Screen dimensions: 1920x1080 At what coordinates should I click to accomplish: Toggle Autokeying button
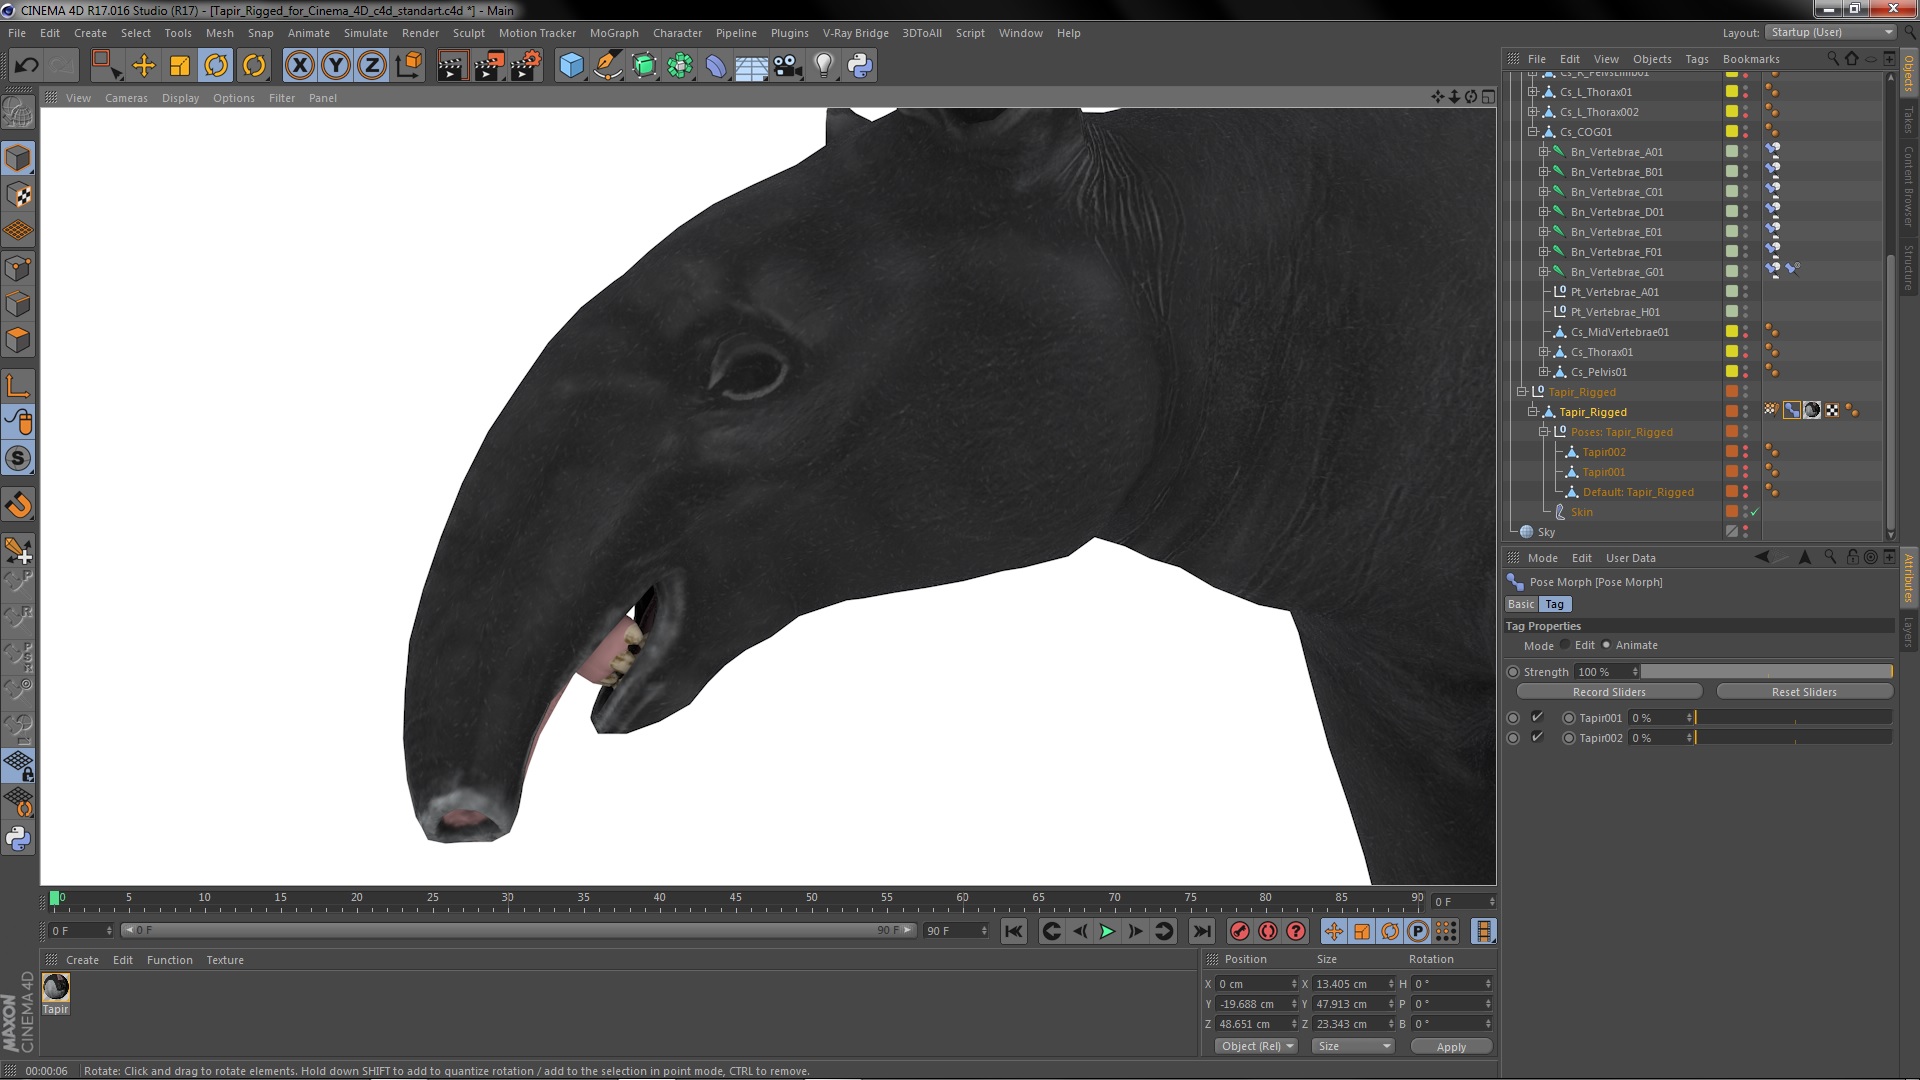click(1268, 932)
